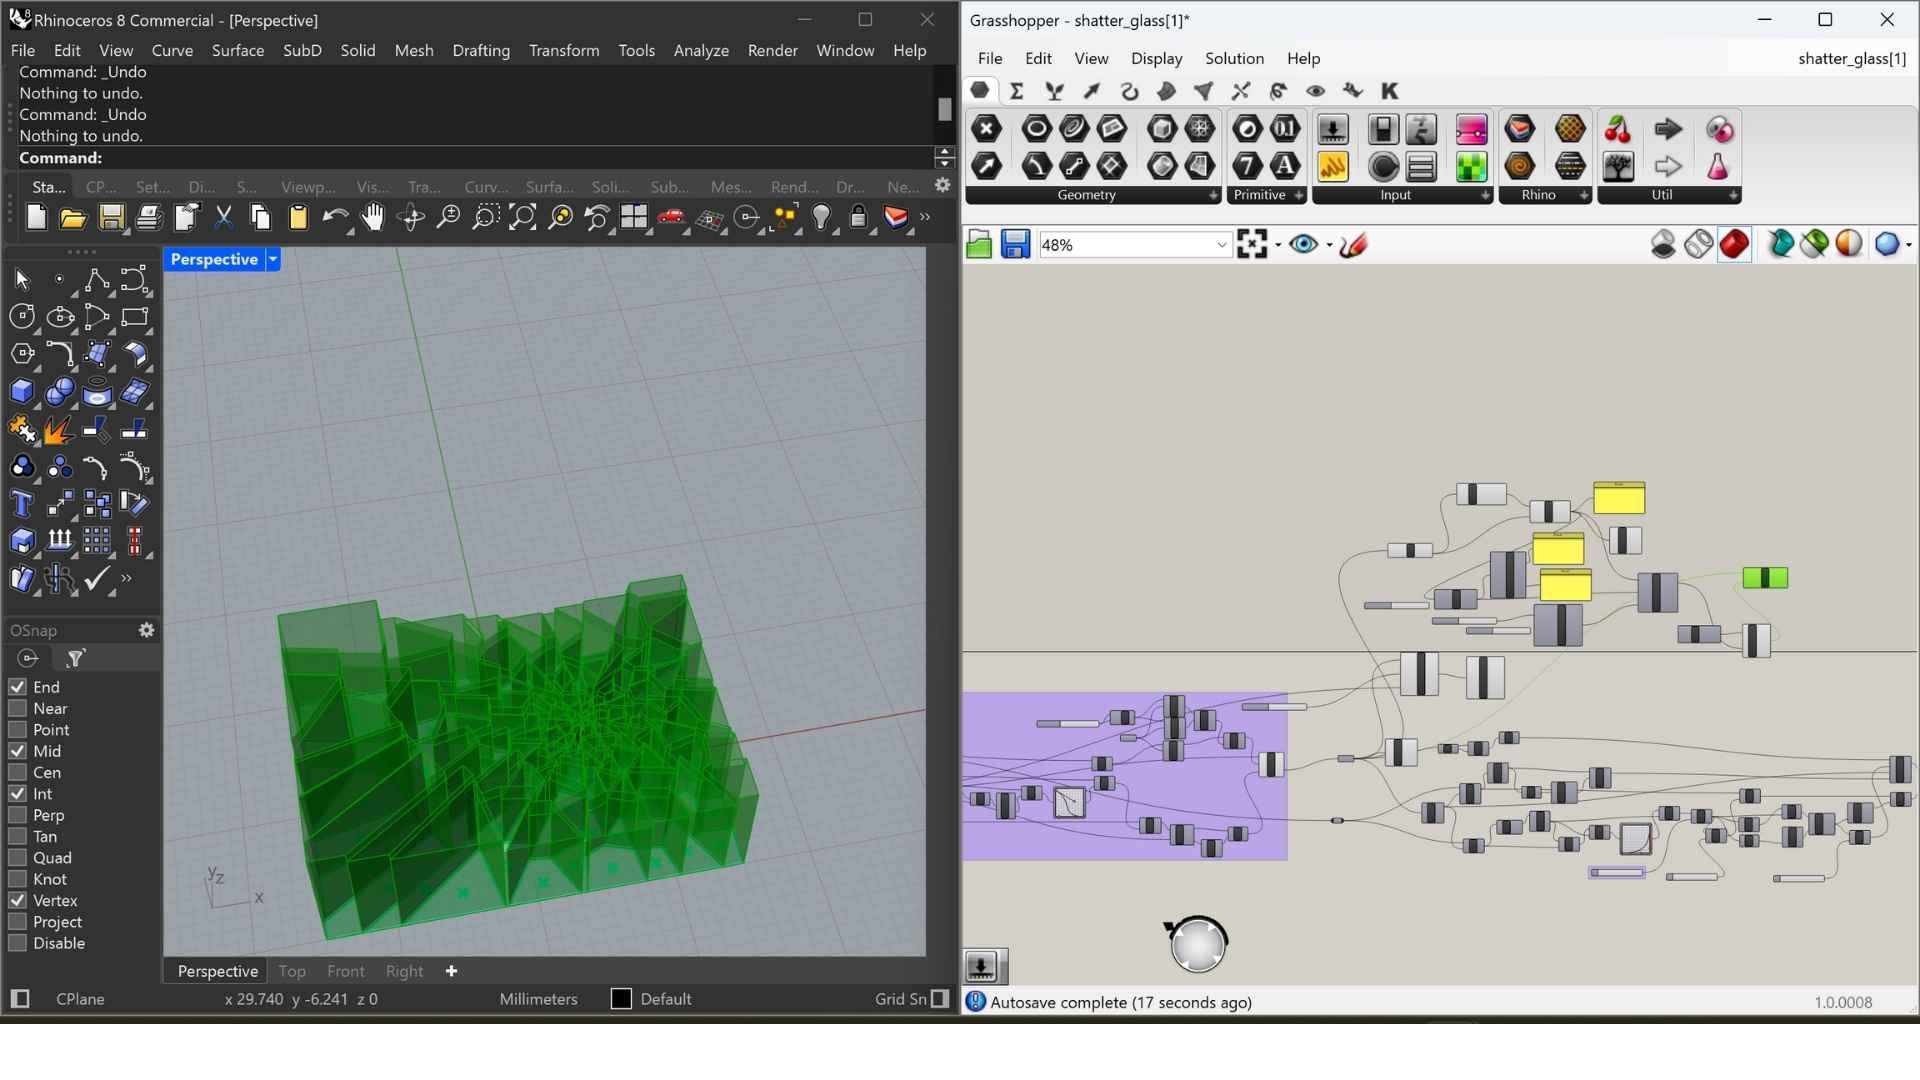Screen dimensions: 1920x1080
Task: Select Zoom Extents icon in Rhino toolbar
Action: (x=523, y=218)
